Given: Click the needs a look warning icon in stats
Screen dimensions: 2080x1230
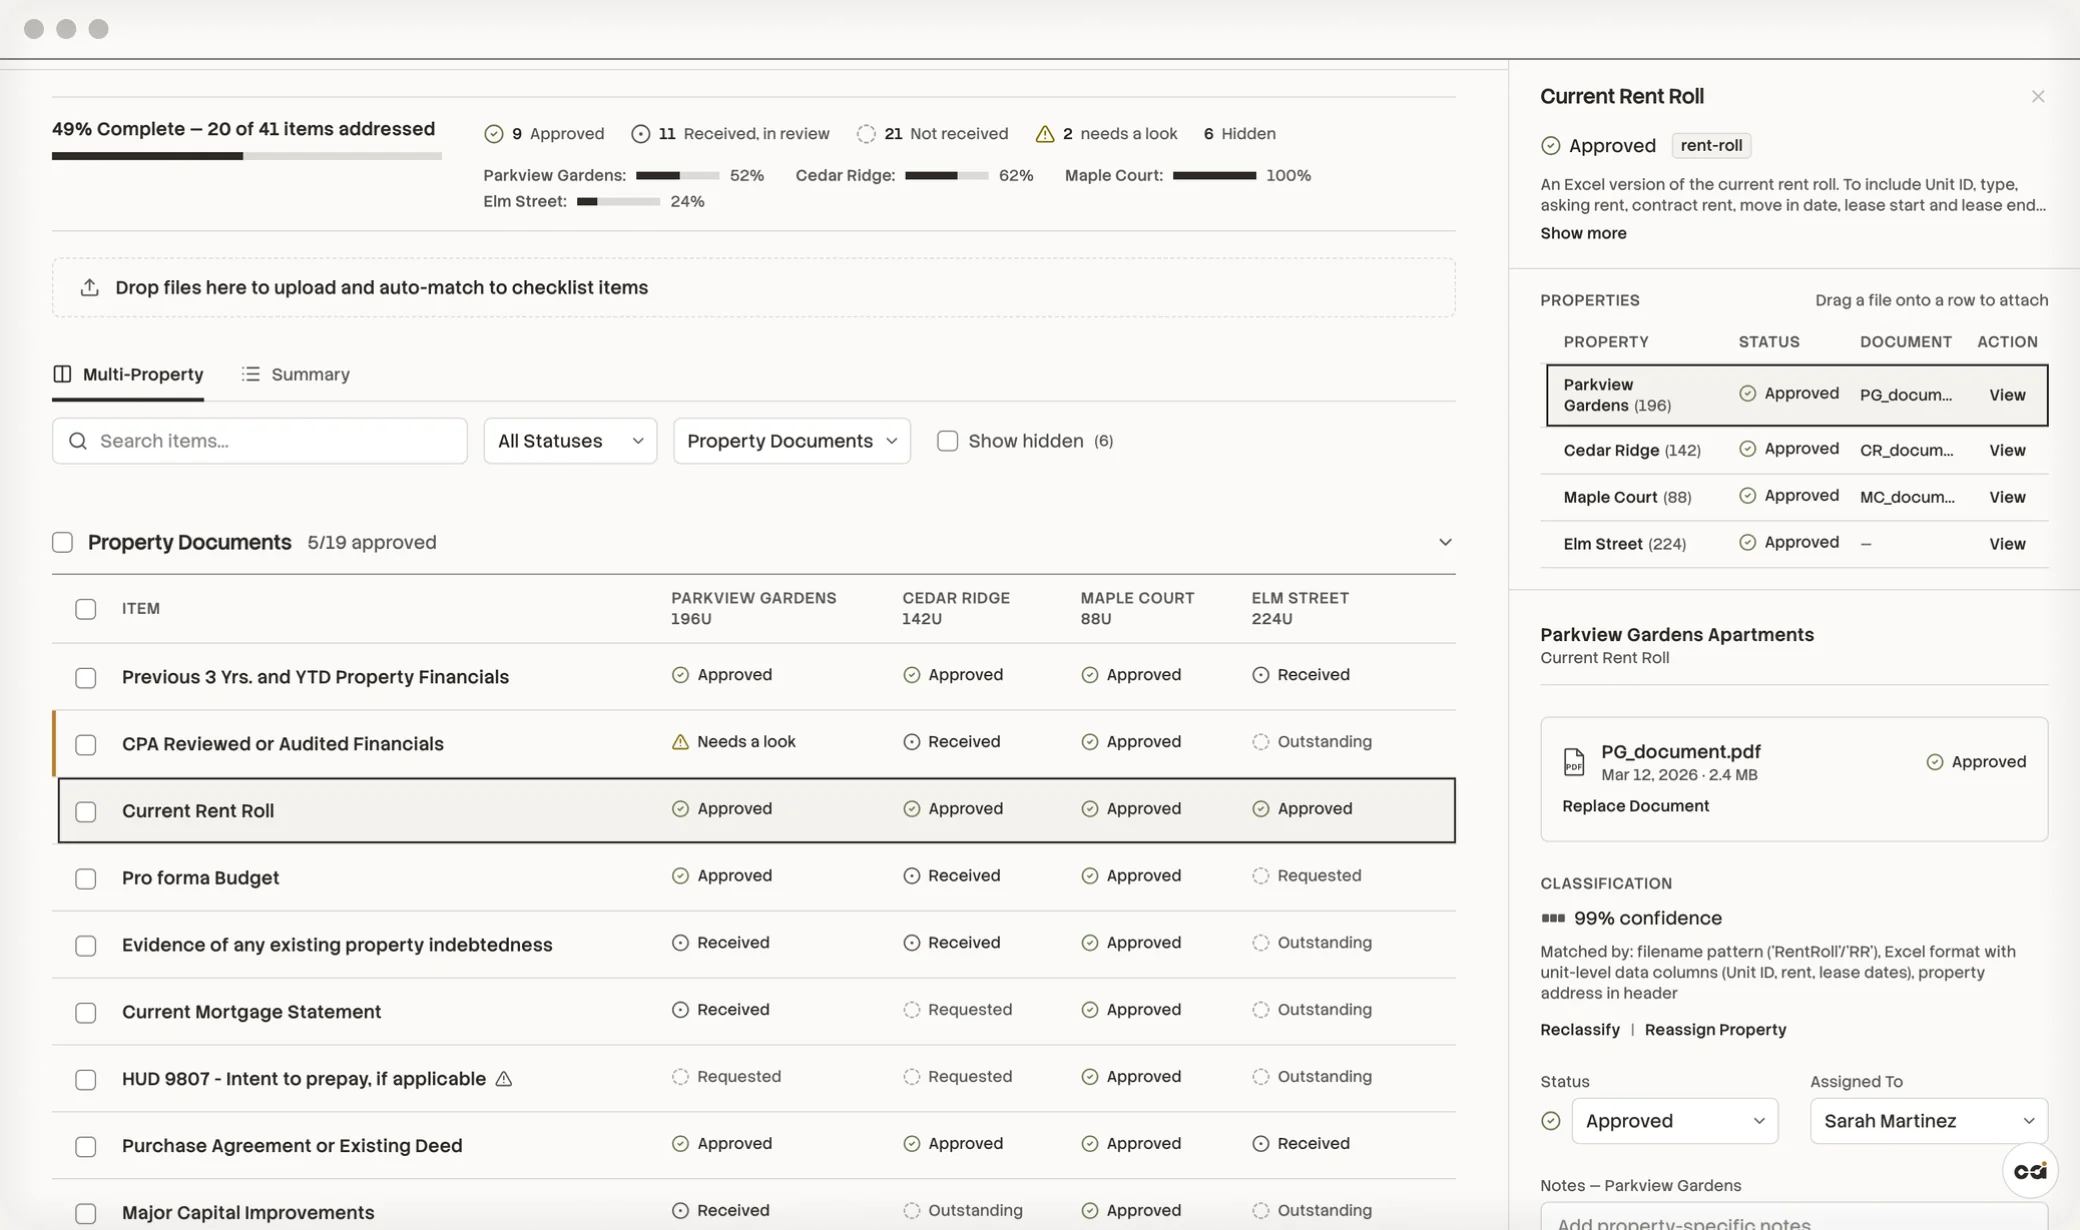Looking at the screenshot, I should click(x=1045, y=134).
